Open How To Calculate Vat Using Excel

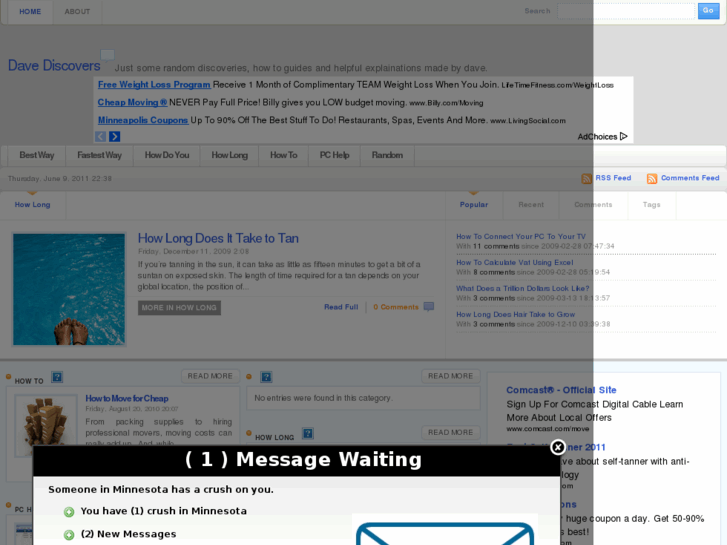point(515,263)
